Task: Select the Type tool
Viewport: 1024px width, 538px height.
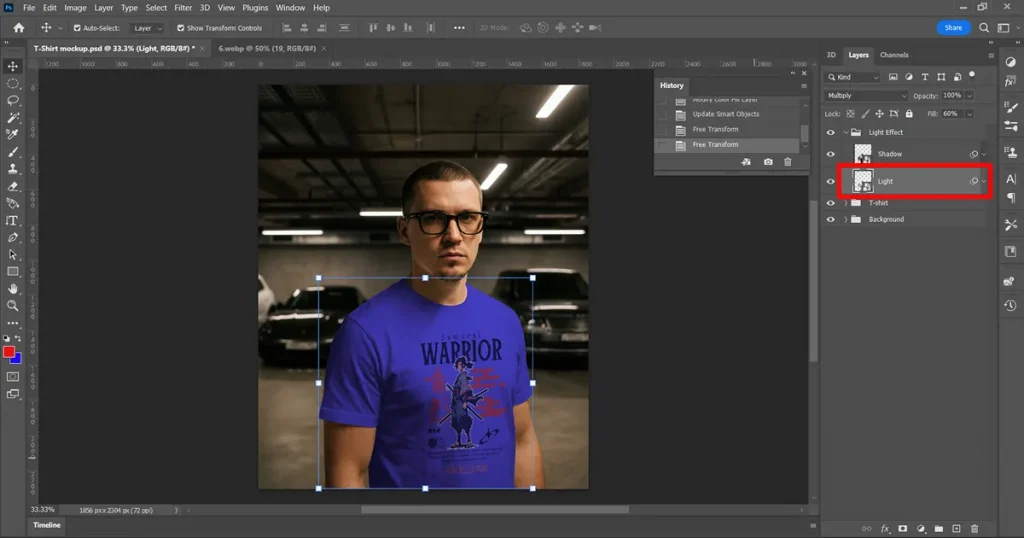Action: [12, 221]
